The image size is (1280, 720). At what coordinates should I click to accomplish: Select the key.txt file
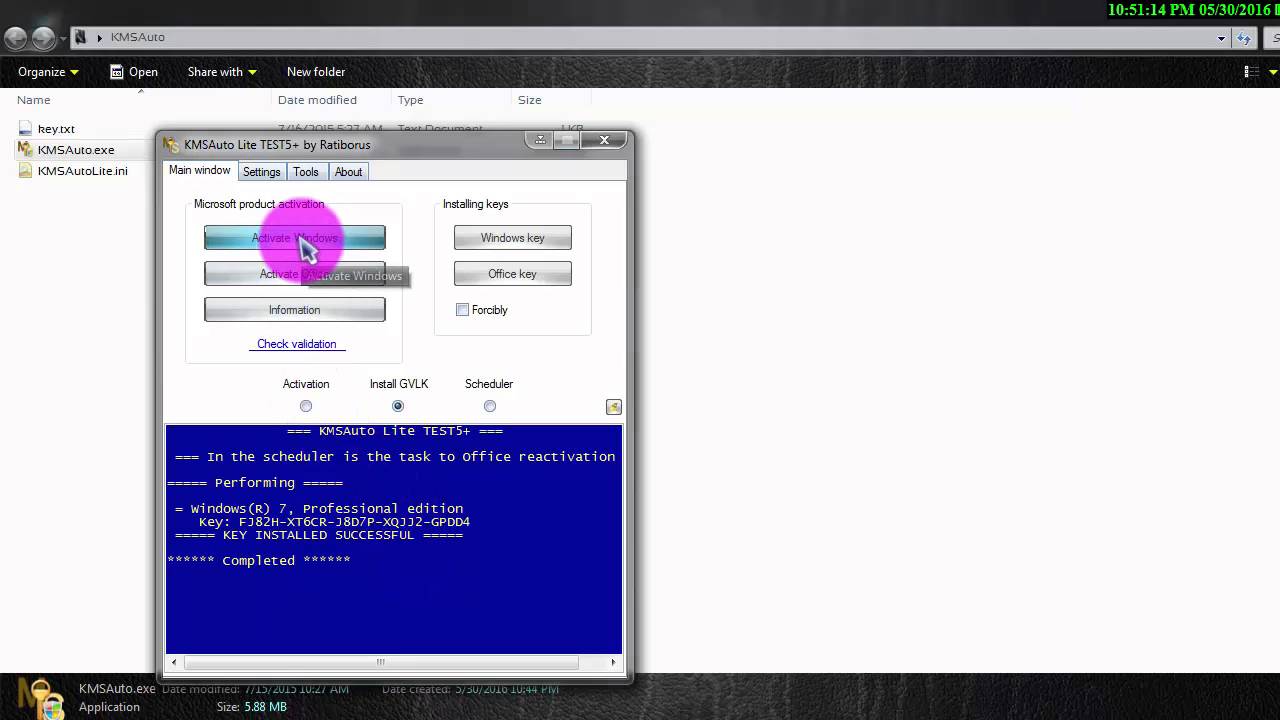[56, 129]
